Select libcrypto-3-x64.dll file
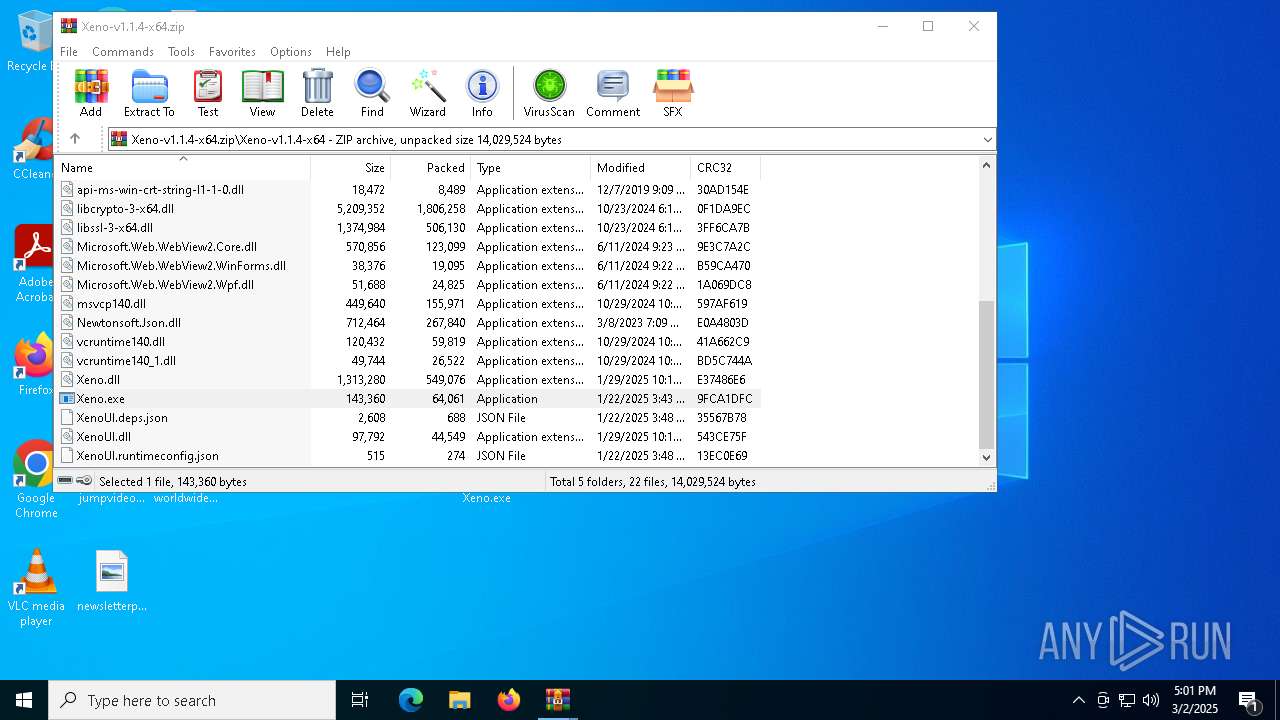 408,208
